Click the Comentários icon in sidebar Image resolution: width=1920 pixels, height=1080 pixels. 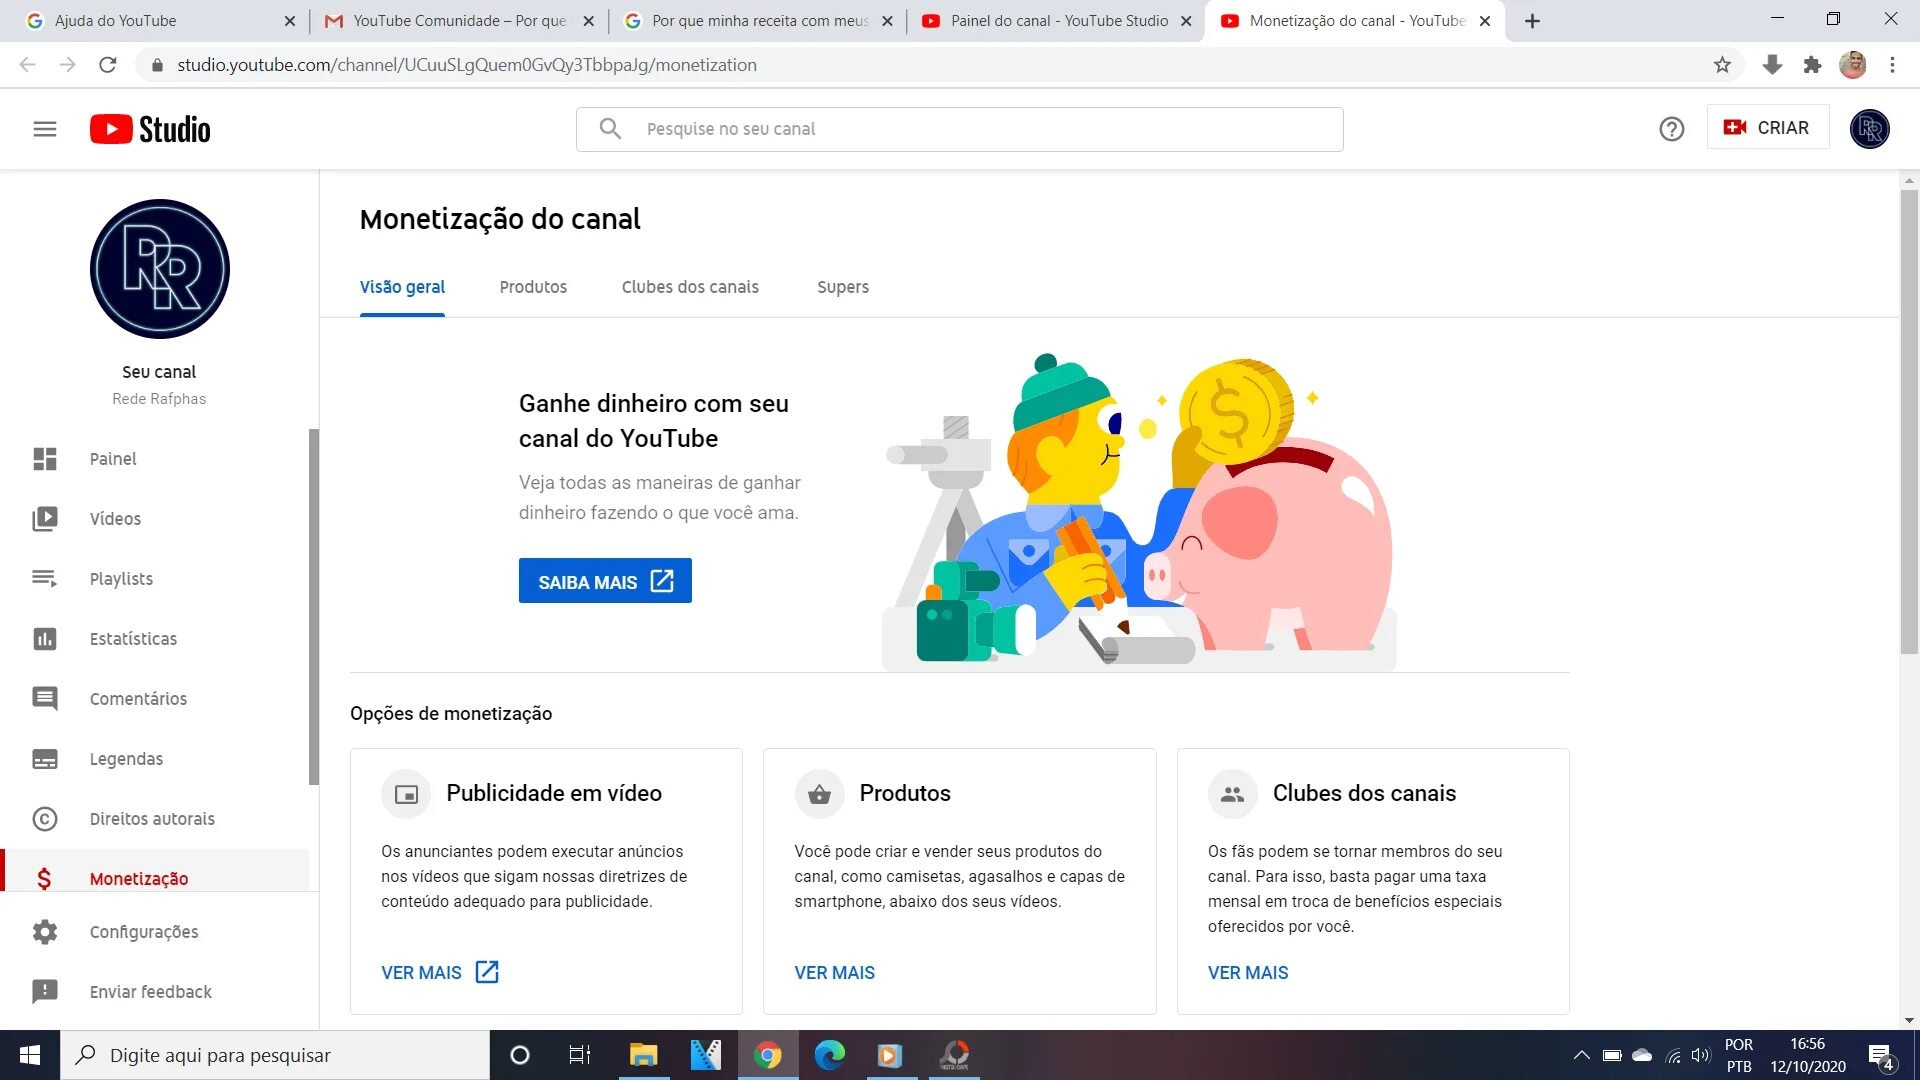(45, 699)
